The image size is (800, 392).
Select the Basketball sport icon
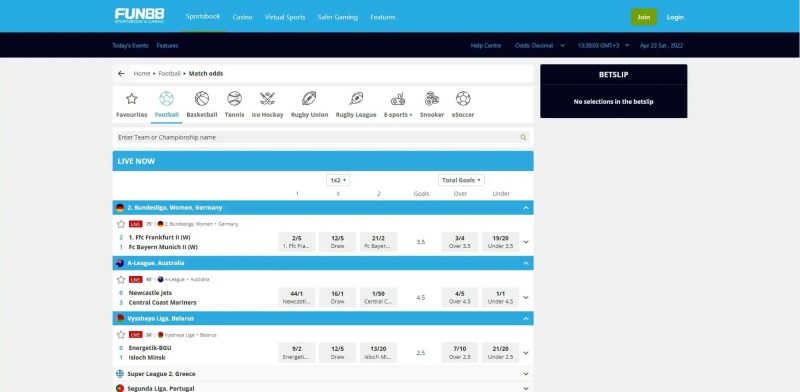[202, 99]
